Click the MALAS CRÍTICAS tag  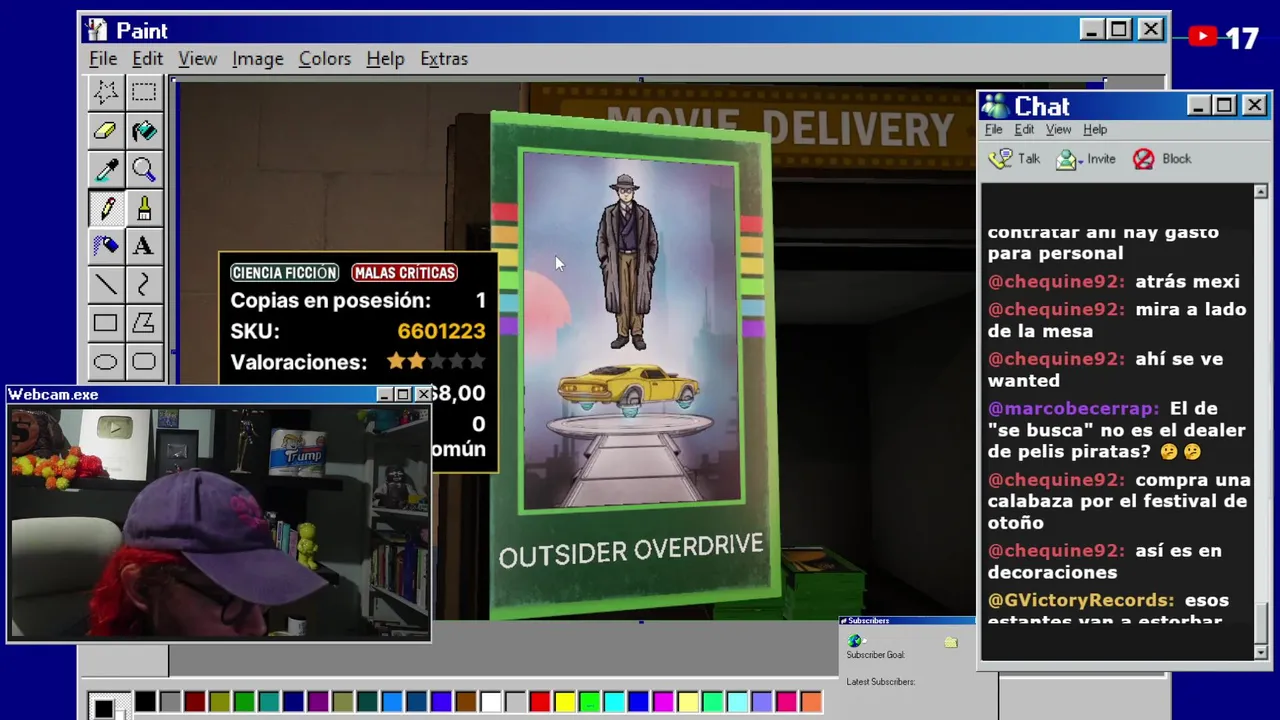[405, 273]
